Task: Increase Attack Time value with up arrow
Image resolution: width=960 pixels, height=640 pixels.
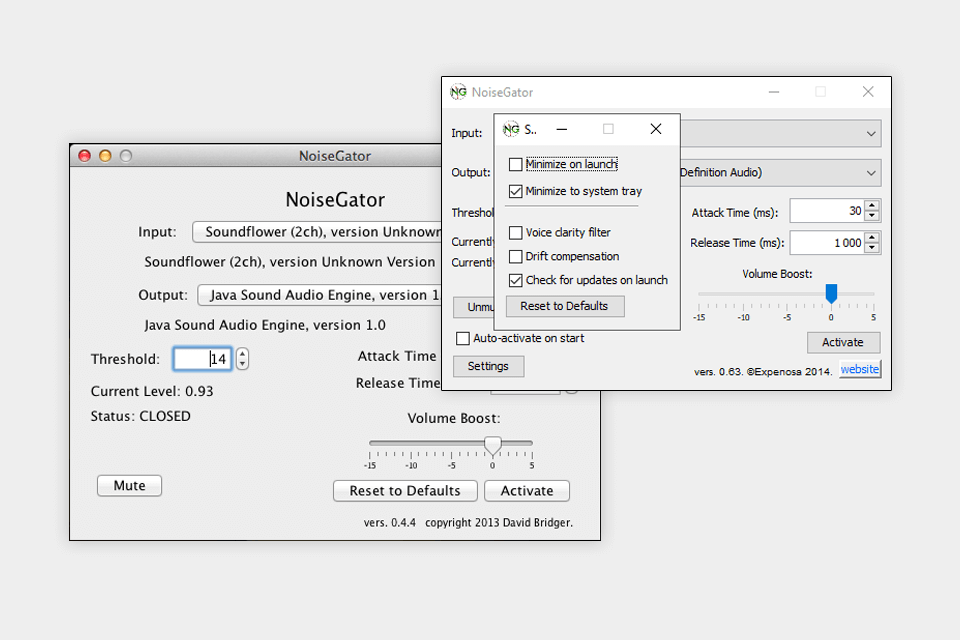Action: pos(872,205)
